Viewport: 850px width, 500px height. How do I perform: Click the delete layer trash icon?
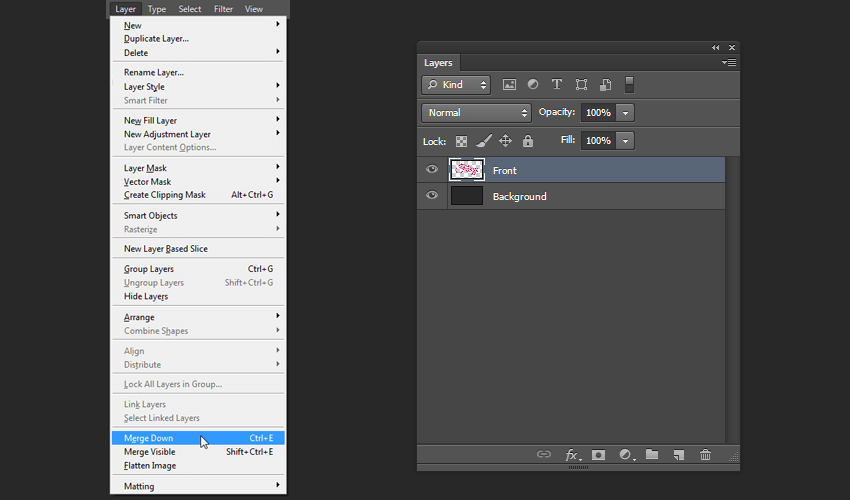pos(705,455)
